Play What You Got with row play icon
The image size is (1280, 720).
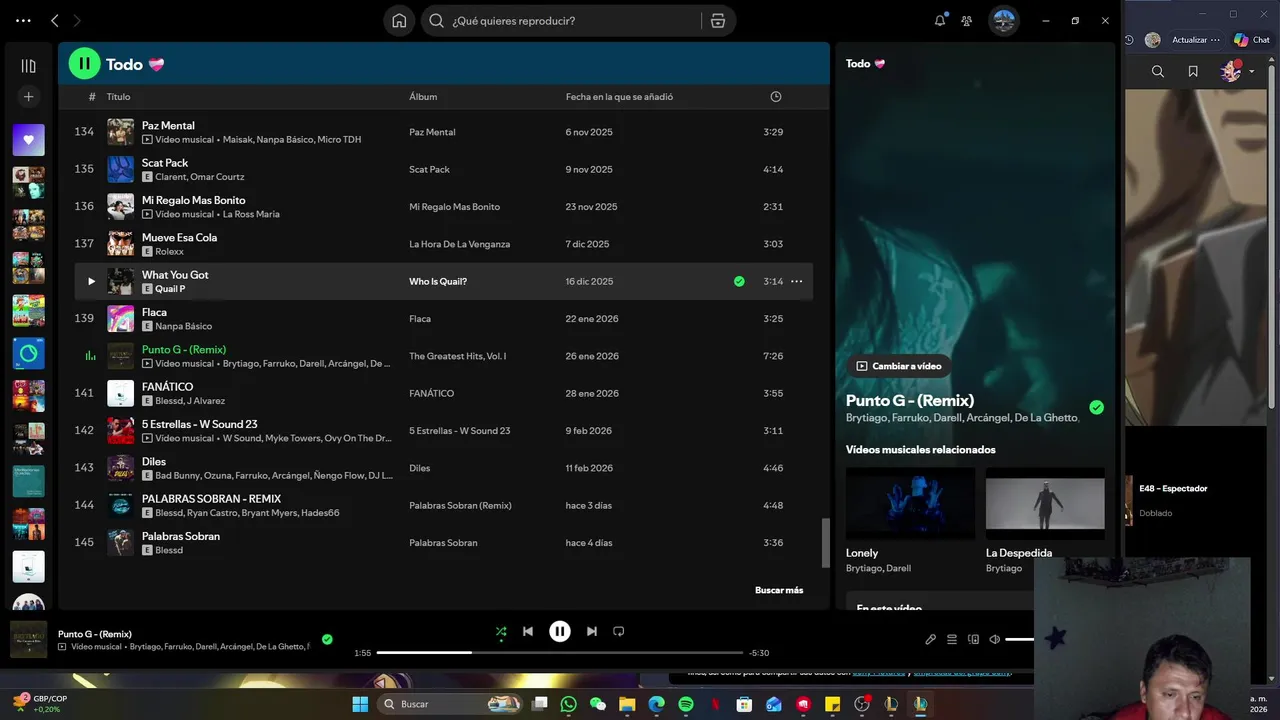coord(91,281)
